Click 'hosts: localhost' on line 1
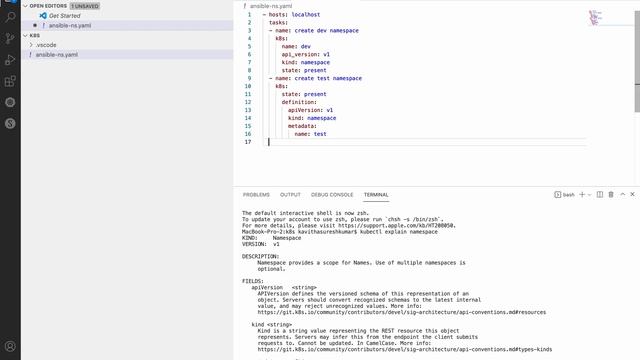Viewport: 640px width, 360px height. coord(294,15)
